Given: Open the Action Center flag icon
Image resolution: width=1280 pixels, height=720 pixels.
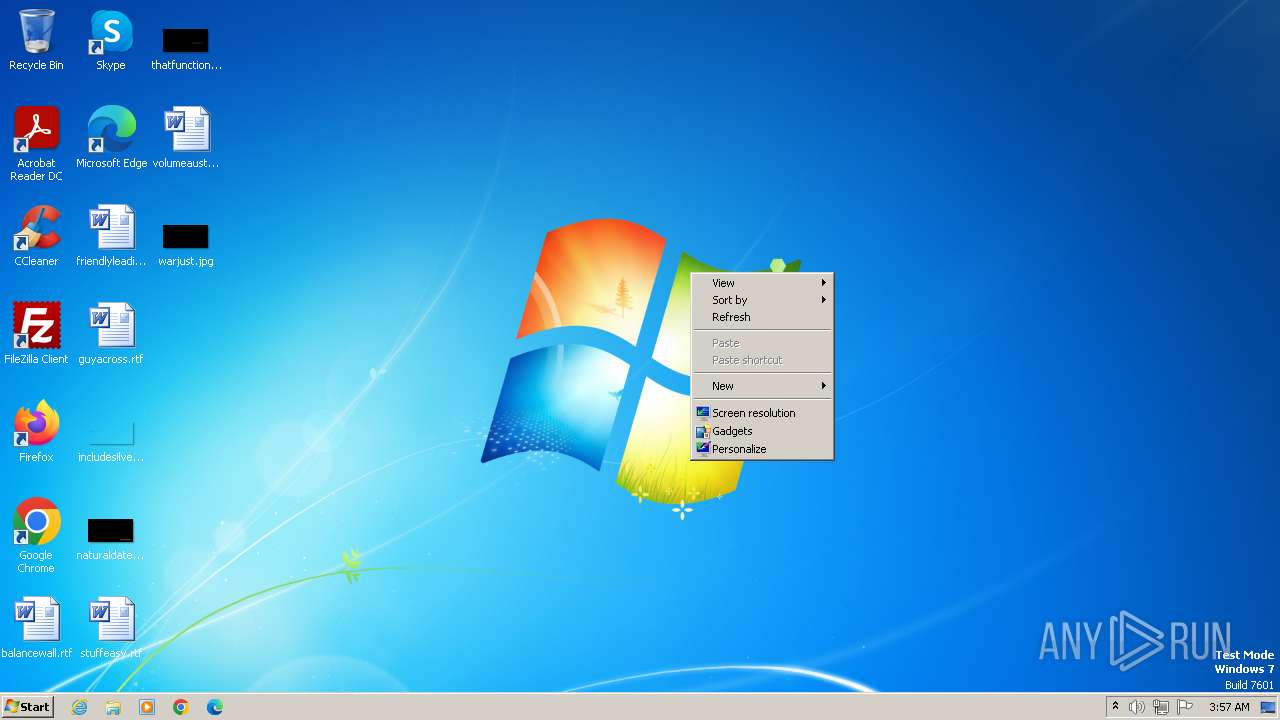Looking at the screenshot, I should 1185,707.
